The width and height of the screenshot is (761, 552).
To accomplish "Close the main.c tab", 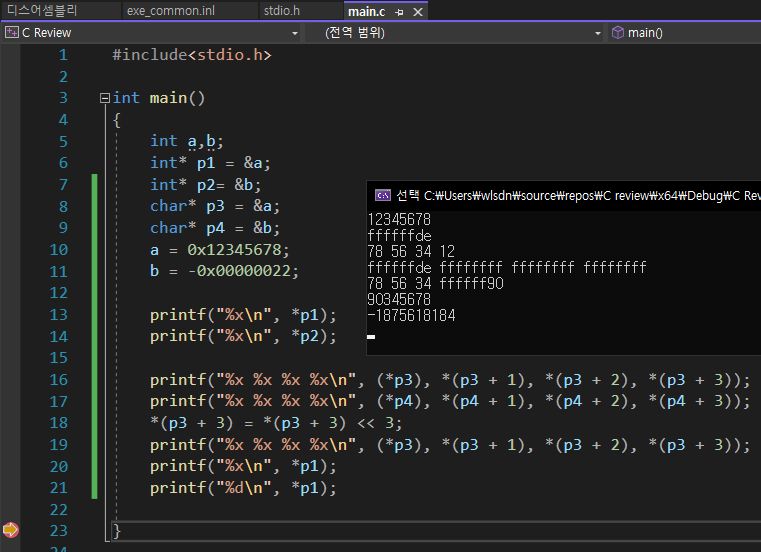I will coord(418,12).
